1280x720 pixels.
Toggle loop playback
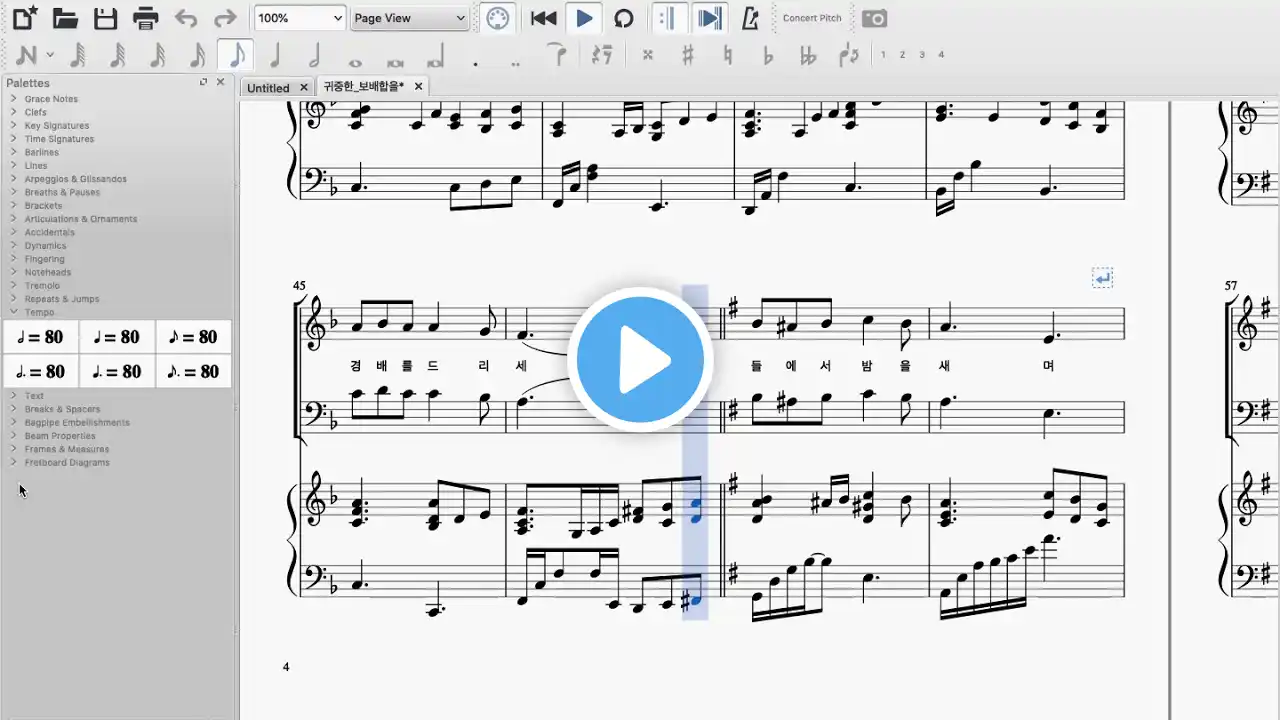[x=624, y=18]
